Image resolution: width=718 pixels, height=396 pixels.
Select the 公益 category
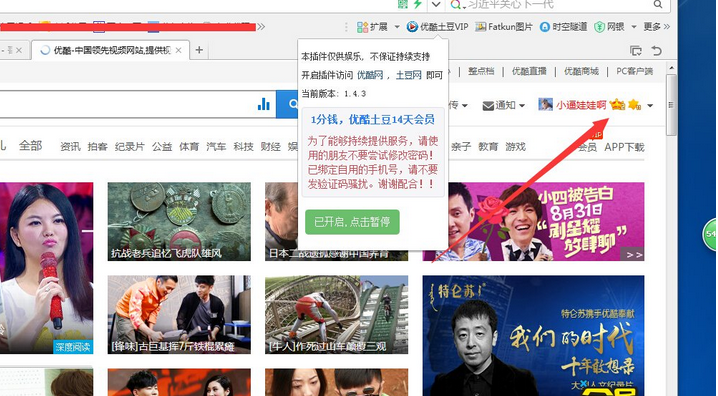[162, 146]
